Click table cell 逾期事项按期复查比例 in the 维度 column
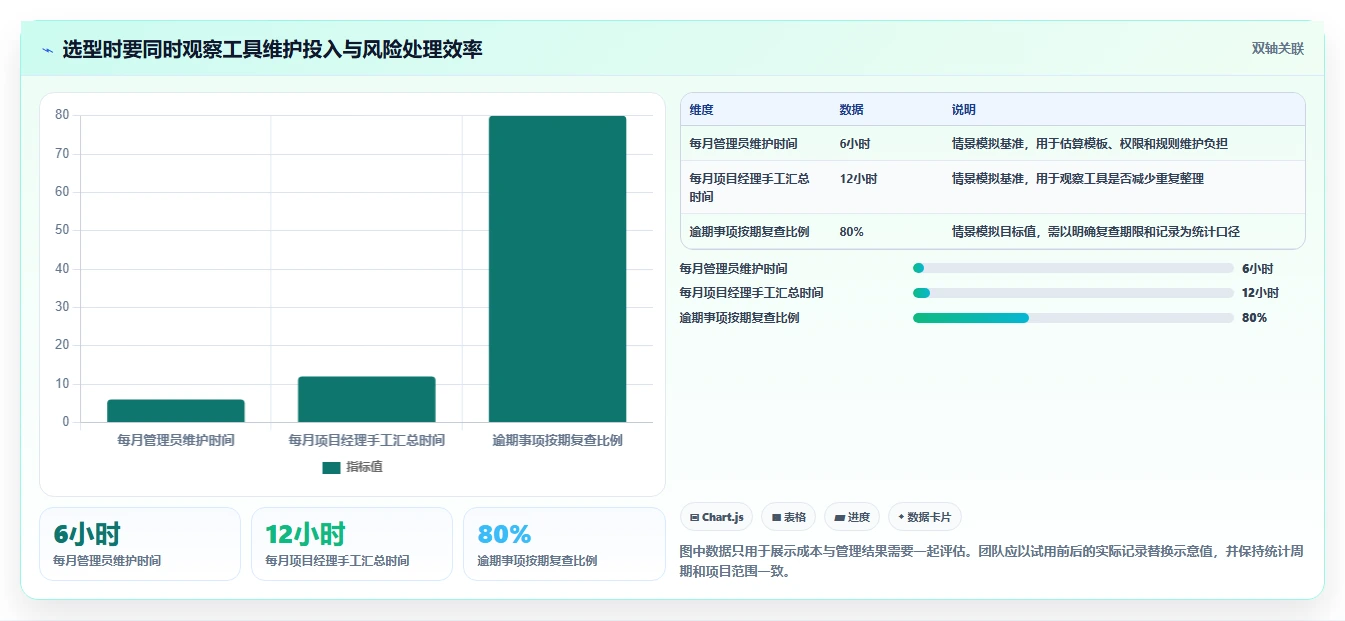The image size is (1345, 621). point(749,232)
